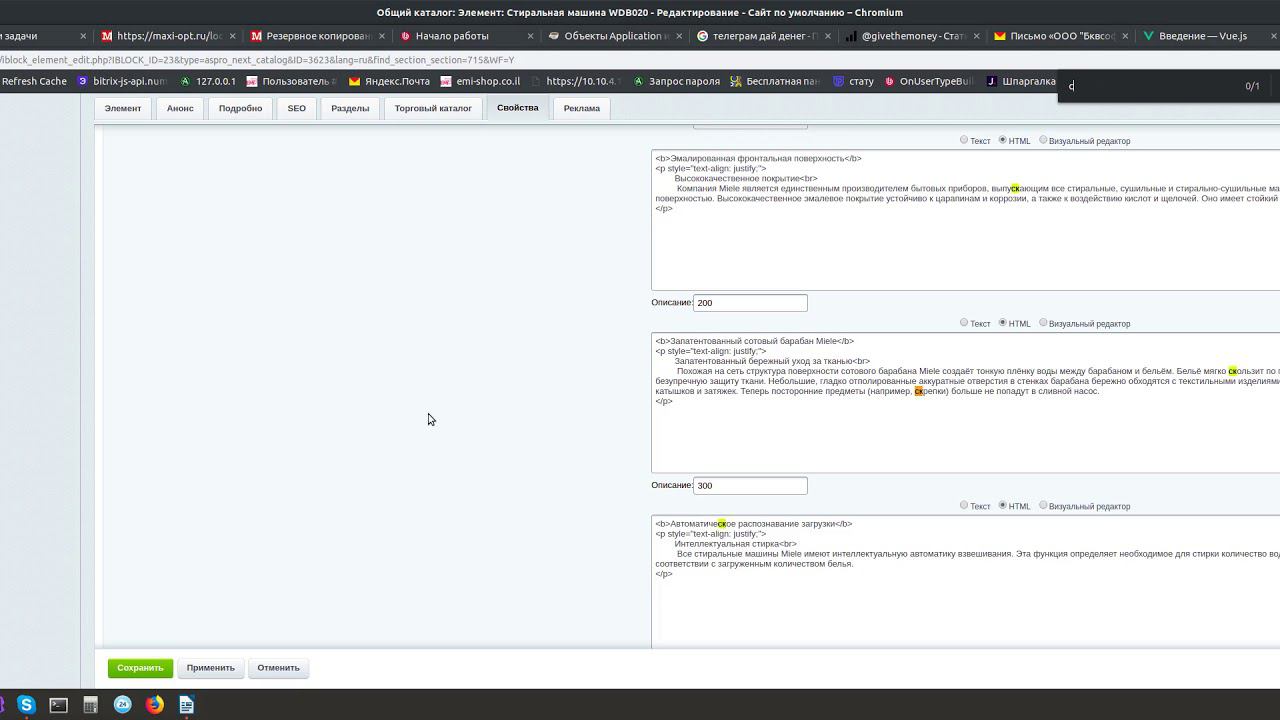Screen dimensions: 1280x720
Task: Close the 'Начало работы' browser tab
Action: (530, 36)
